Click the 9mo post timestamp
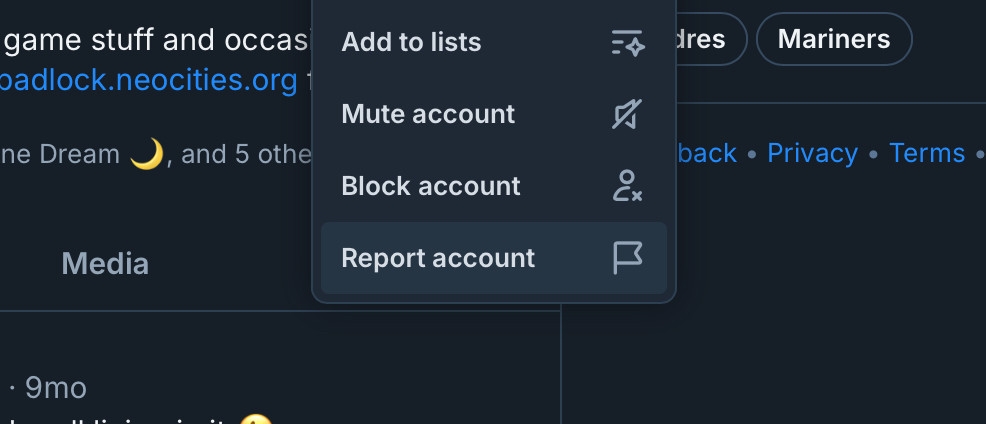The width and height of the screenshot is (986, 424). [x=56, y=388]
